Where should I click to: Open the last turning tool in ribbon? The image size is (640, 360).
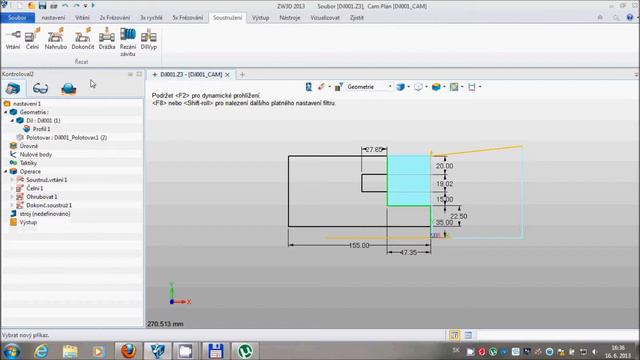pos(149,39)
